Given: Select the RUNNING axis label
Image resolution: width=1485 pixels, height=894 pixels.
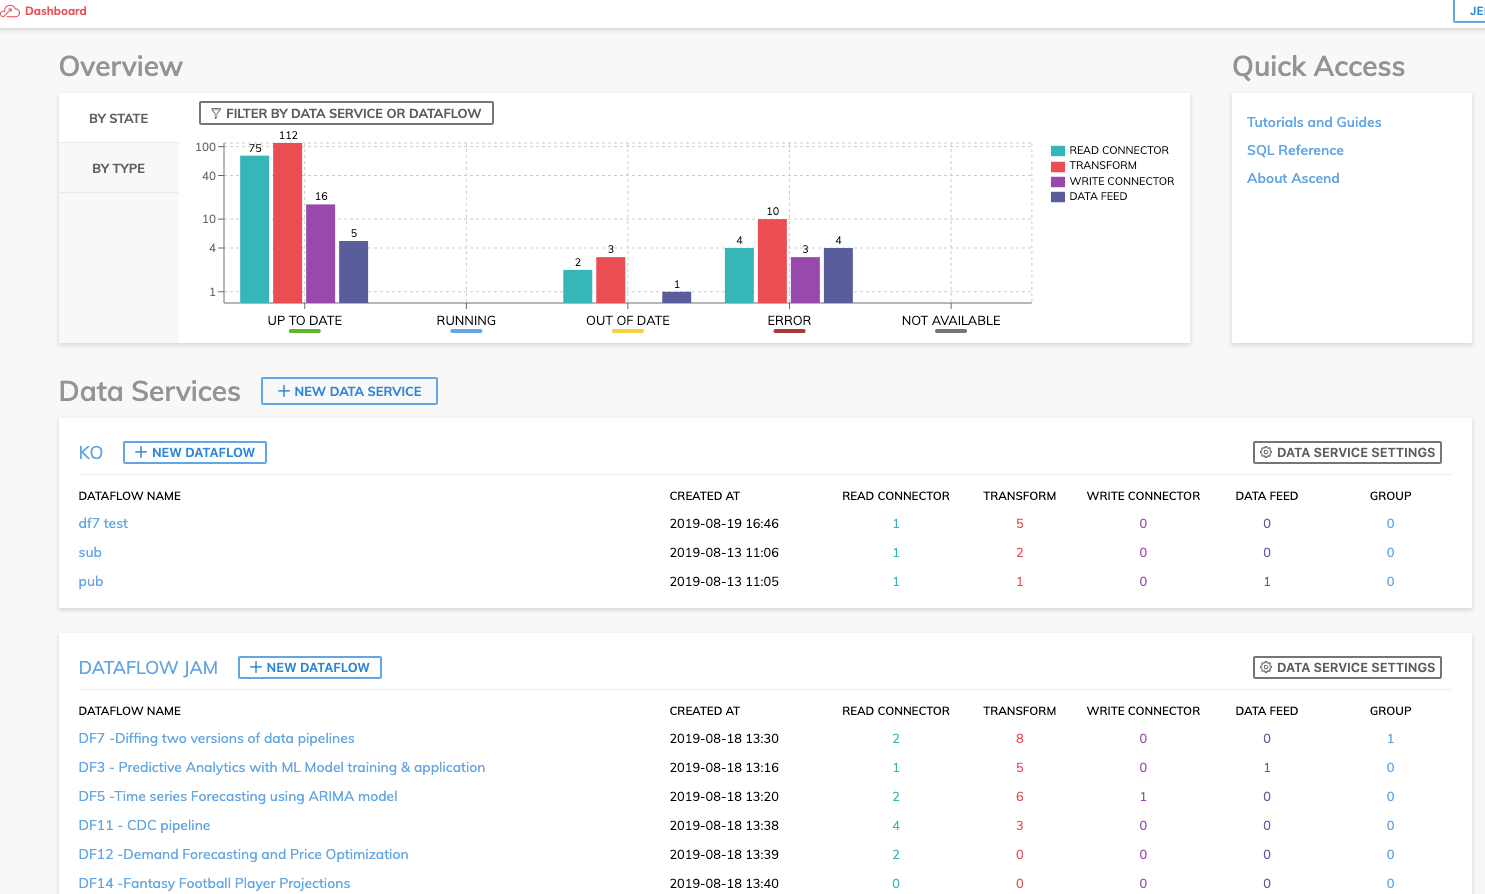Looking at the screenshot, I should pos(466,321).
